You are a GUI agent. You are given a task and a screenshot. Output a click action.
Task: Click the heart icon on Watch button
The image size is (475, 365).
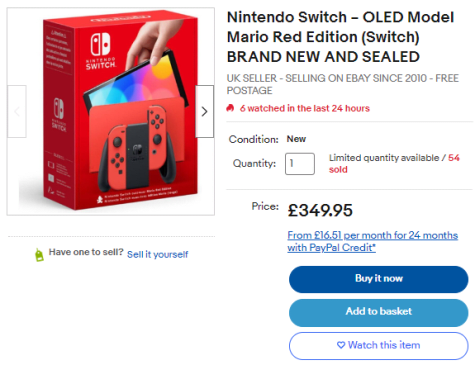click(341, 345)
